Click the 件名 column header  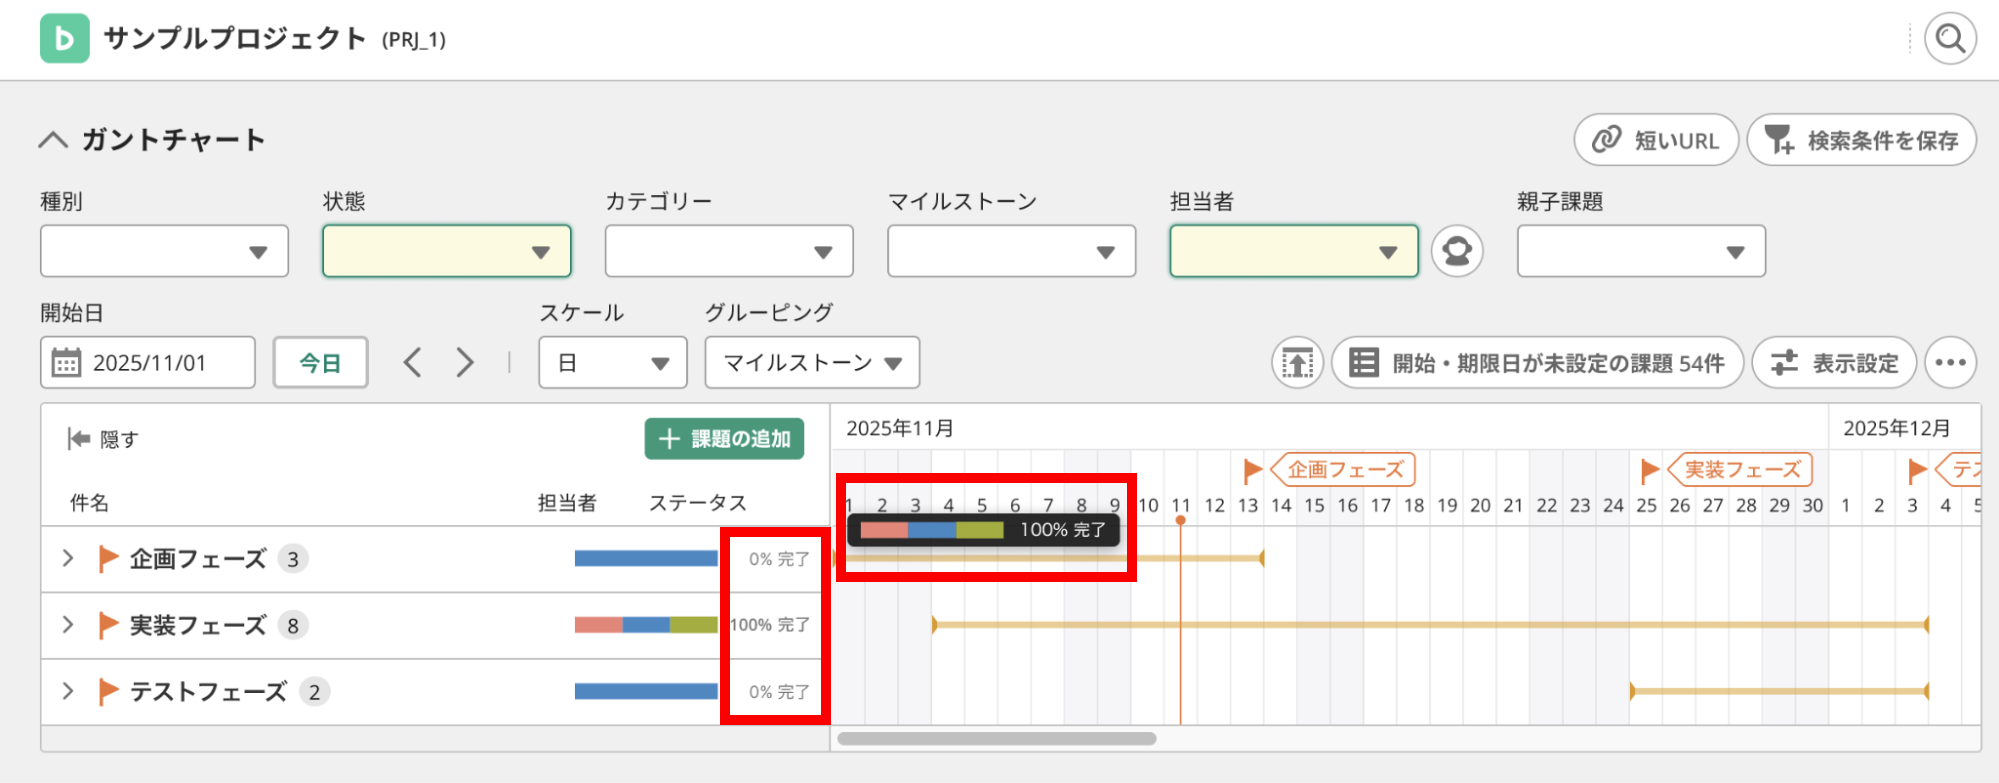point(89,503)
